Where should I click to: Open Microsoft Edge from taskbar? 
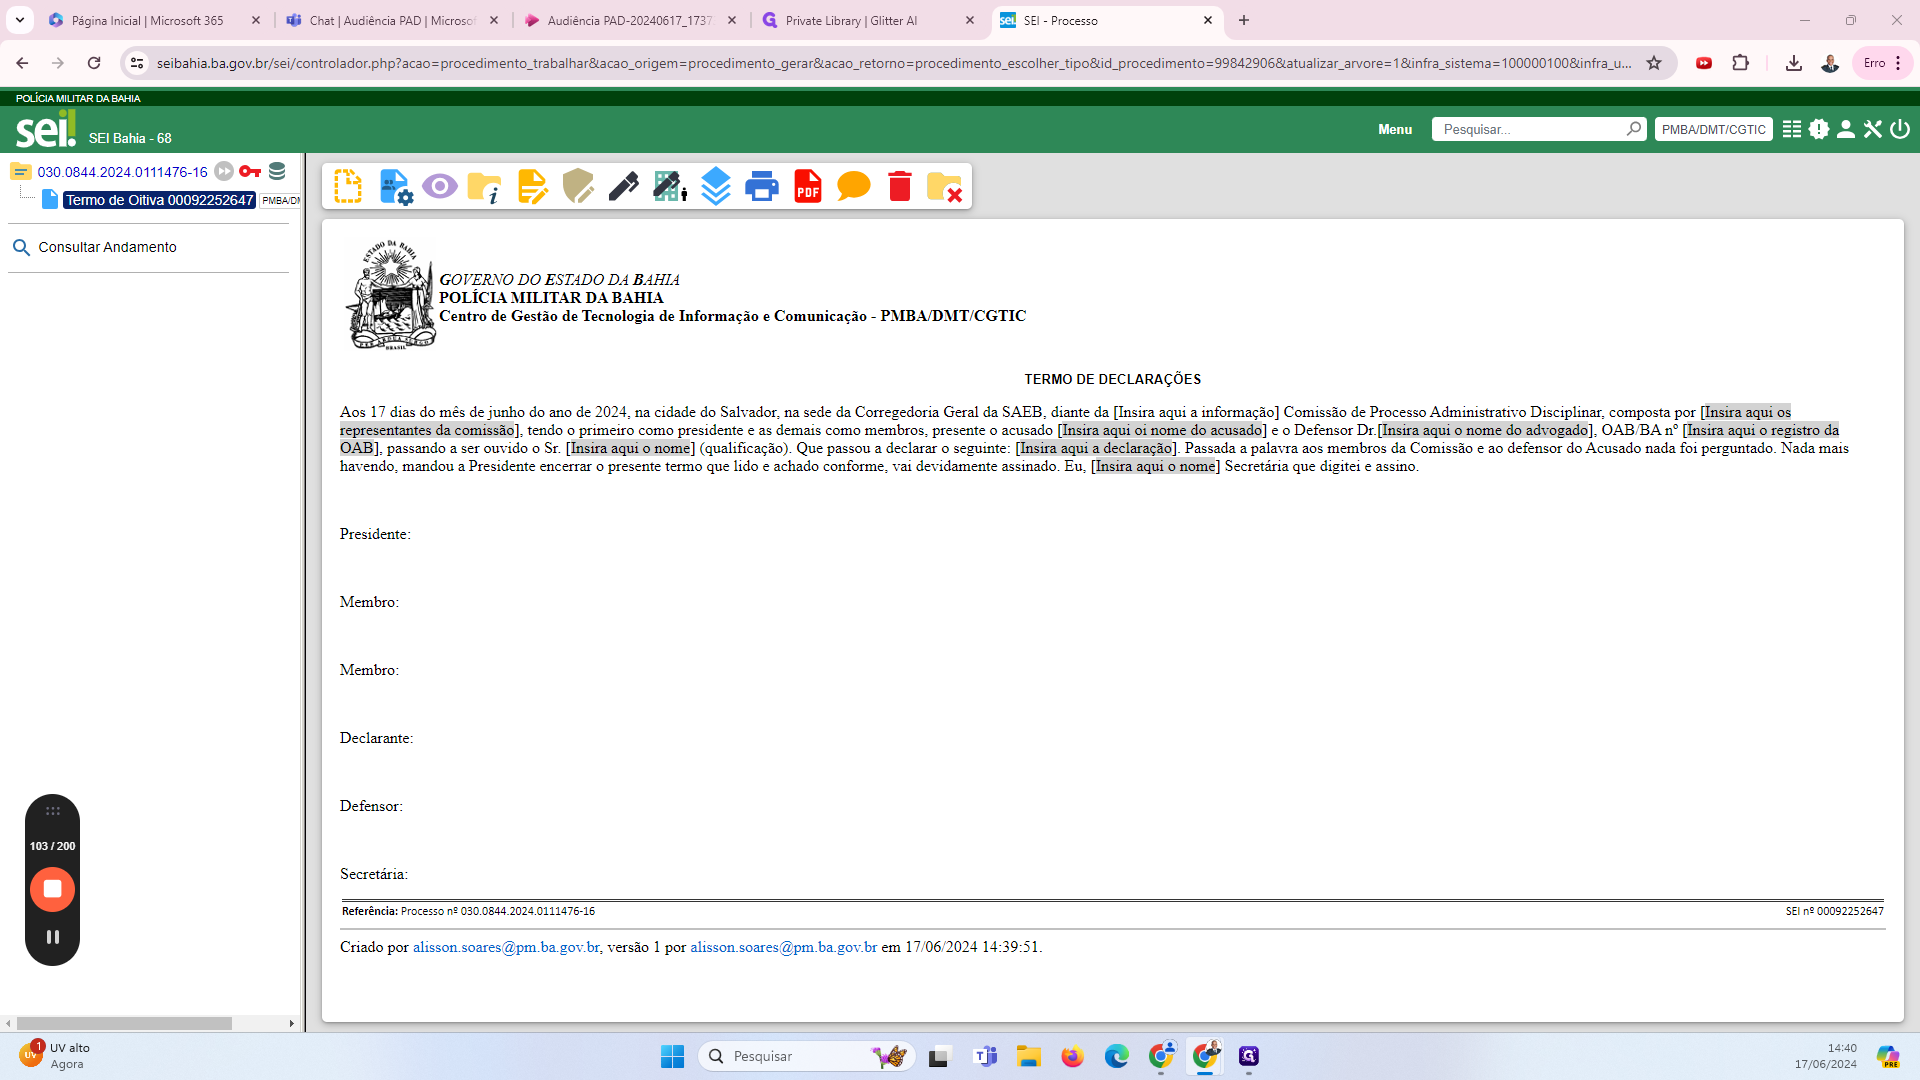(x=1117, y=1056)
